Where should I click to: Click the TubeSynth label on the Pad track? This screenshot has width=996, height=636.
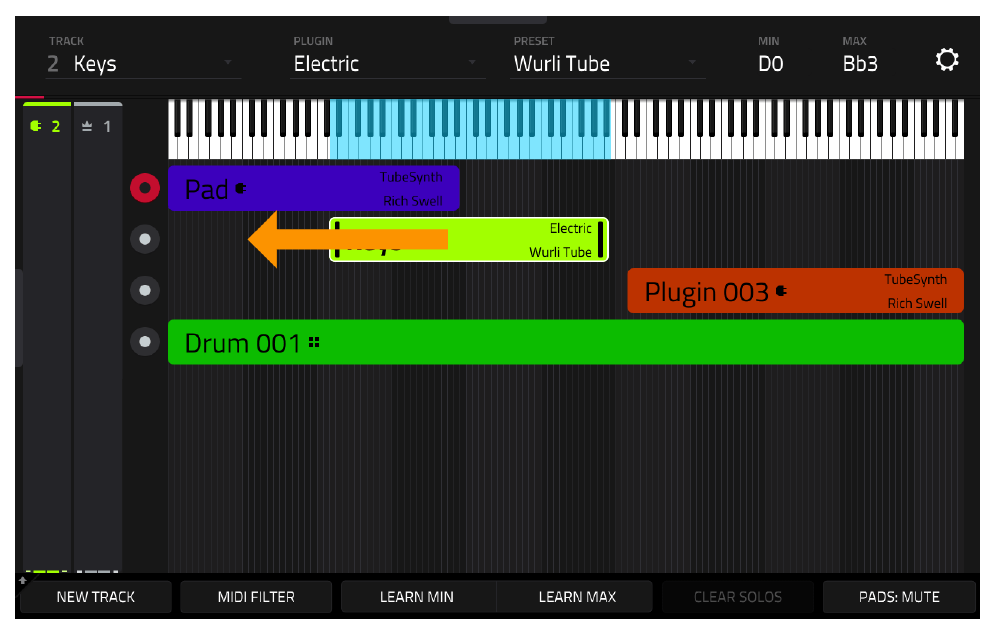click(411, 177)
